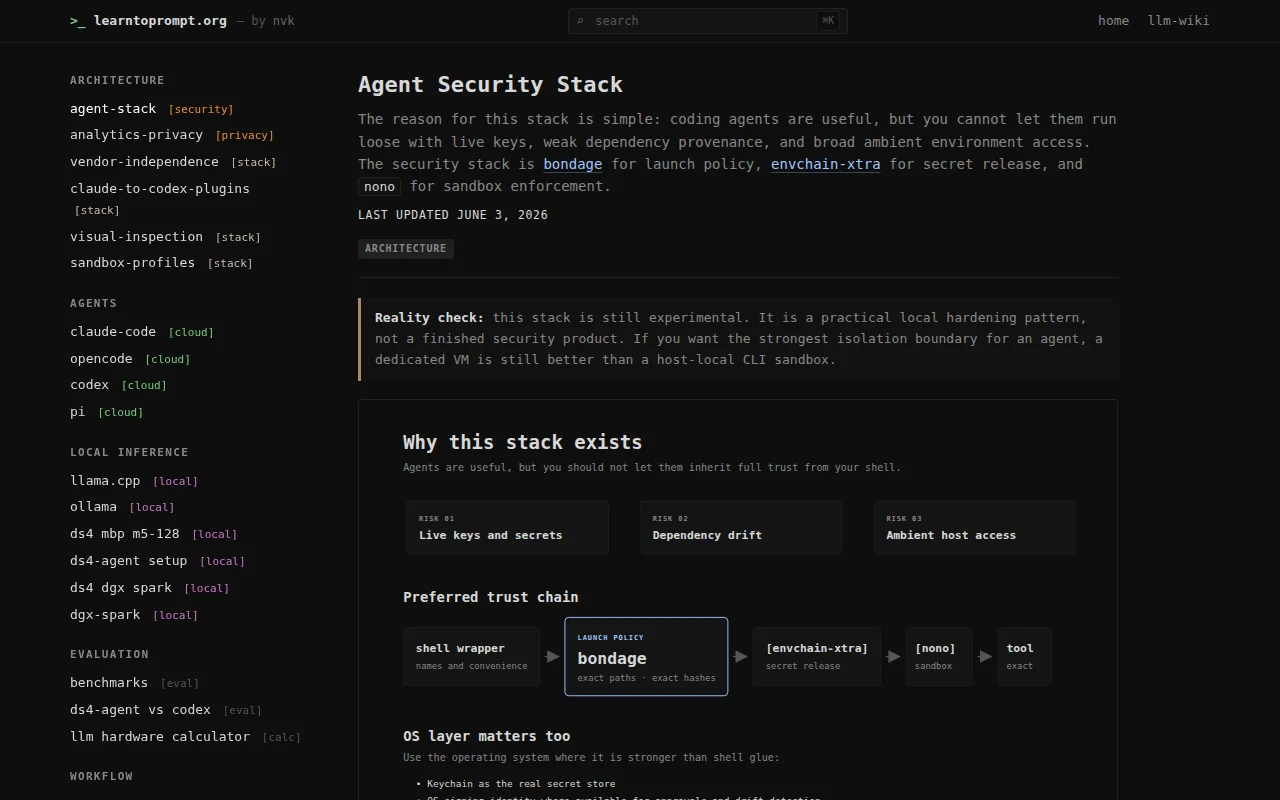Click the AGENTS sidebar section header

pyautogui.click(x=93, y=303)
